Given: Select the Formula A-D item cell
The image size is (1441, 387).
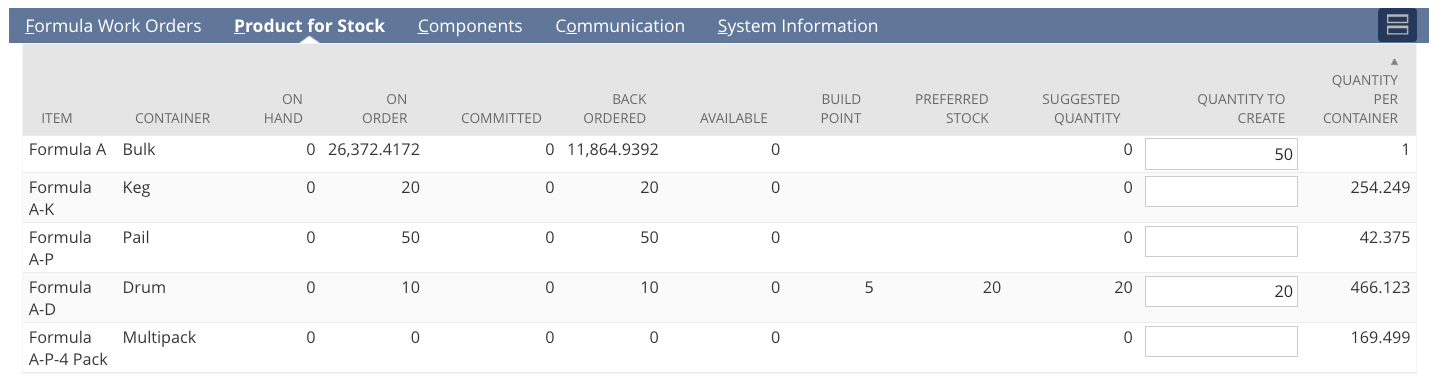Looking at the screenshot, I should 60,298.
